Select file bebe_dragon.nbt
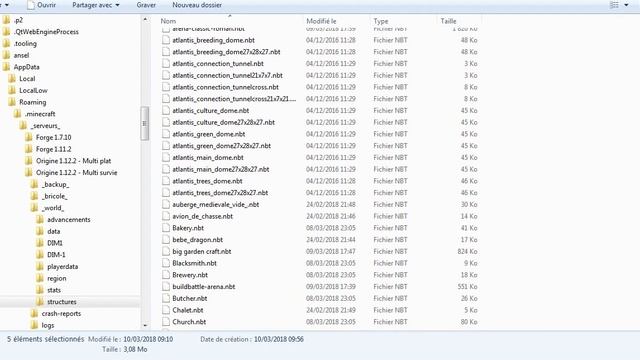The width and height of the screenshot is (640, 360). tap(198, 240)
